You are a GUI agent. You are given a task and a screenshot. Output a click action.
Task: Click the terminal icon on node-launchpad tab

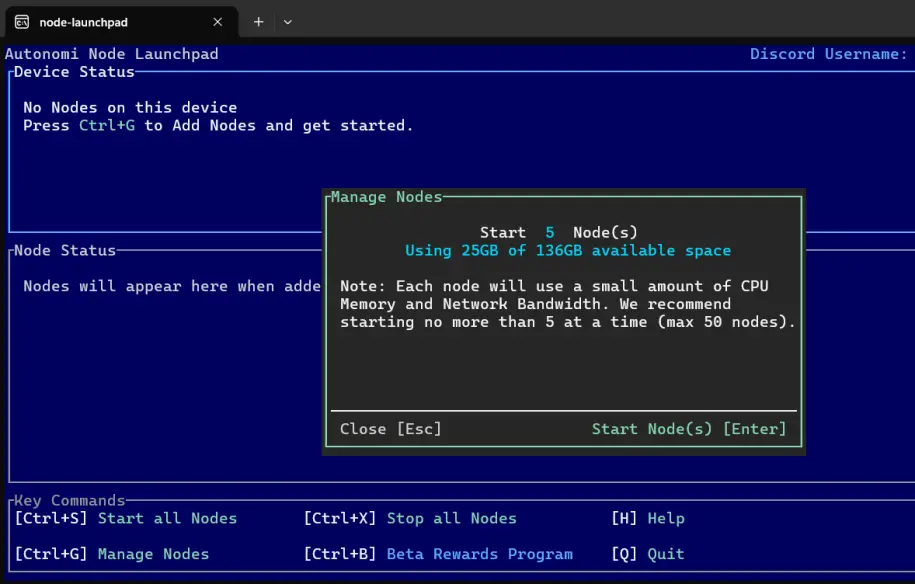pyautogui.click(x=22, y=22)
